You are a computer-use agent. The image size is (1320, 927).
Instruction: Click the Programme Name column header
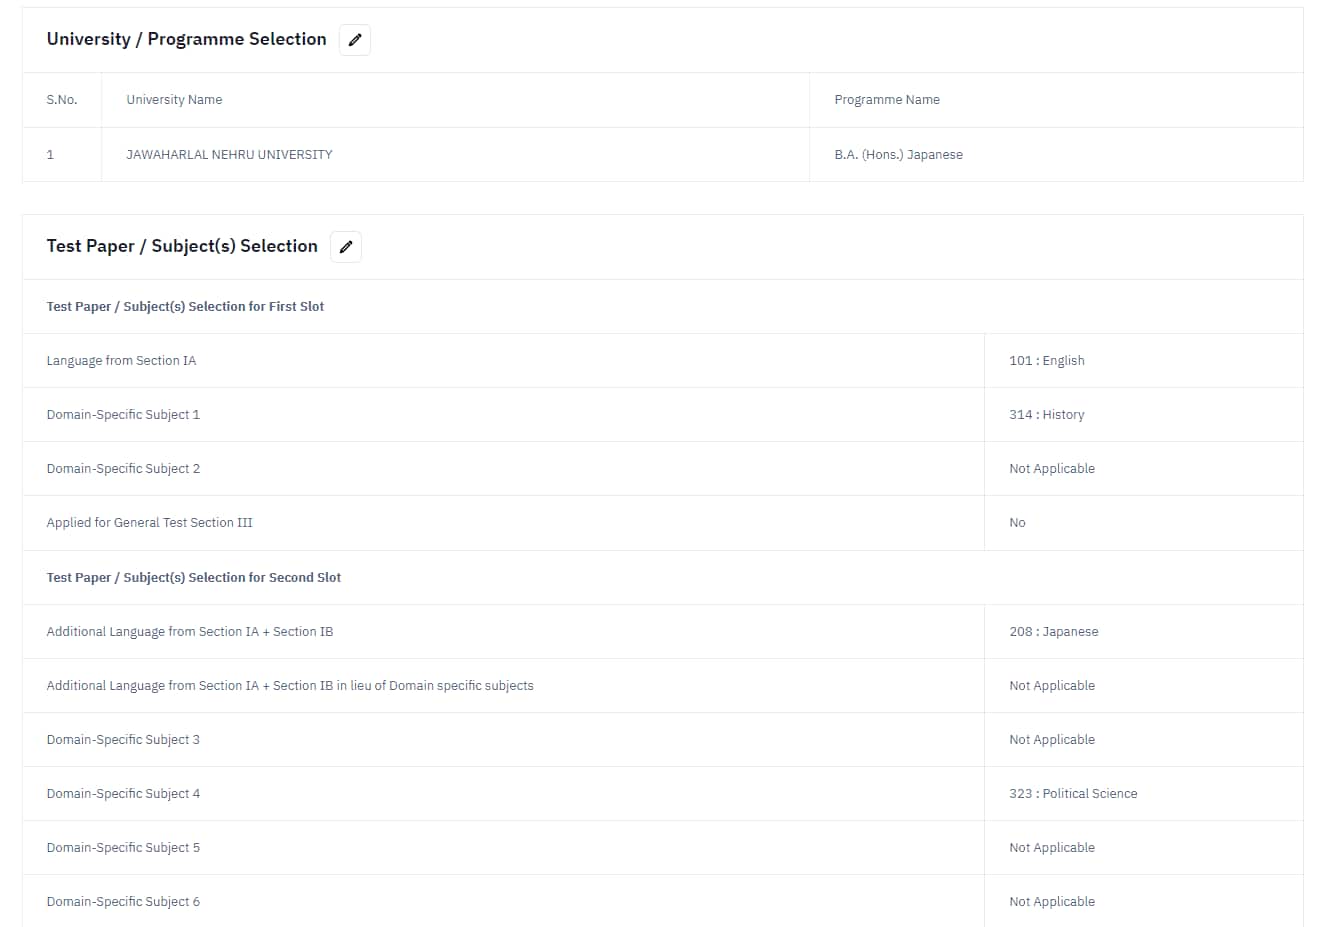[x=886, y=100]
